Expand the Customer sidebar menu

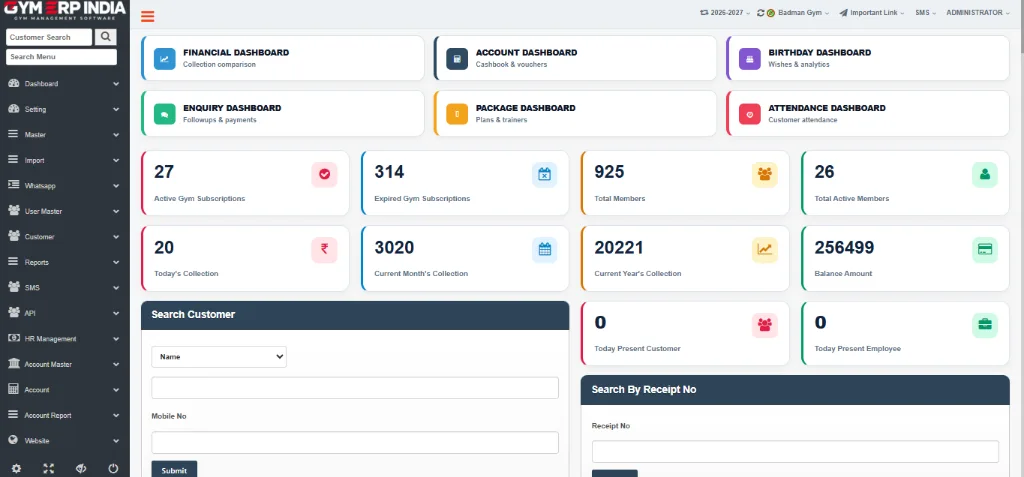(65, 237)
